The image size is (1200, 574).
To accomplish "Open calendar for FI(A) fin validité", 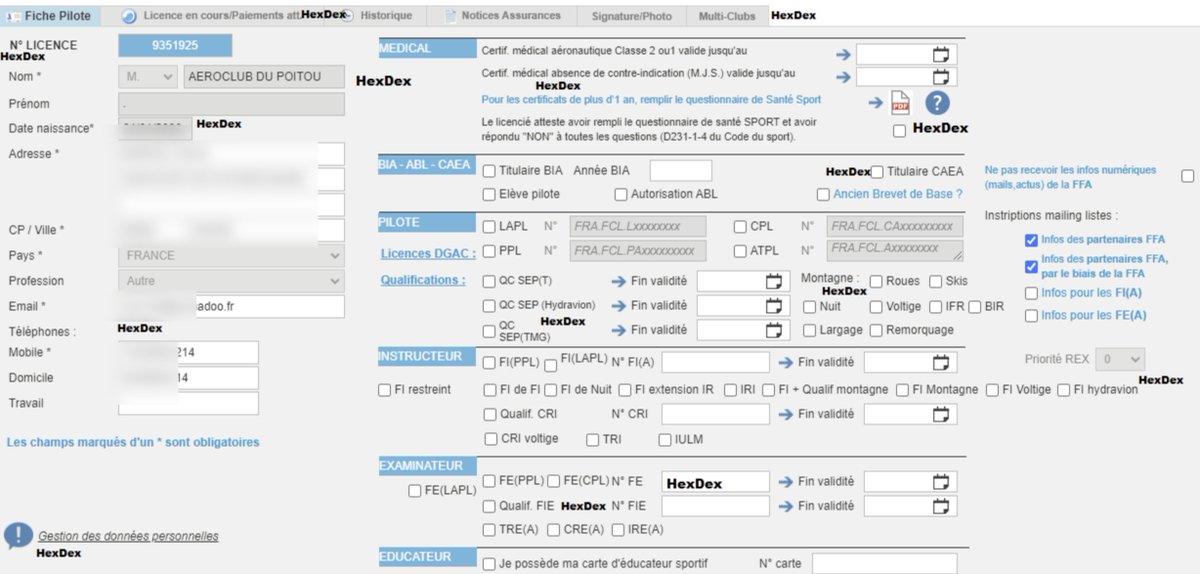I will tap(940, 362).
